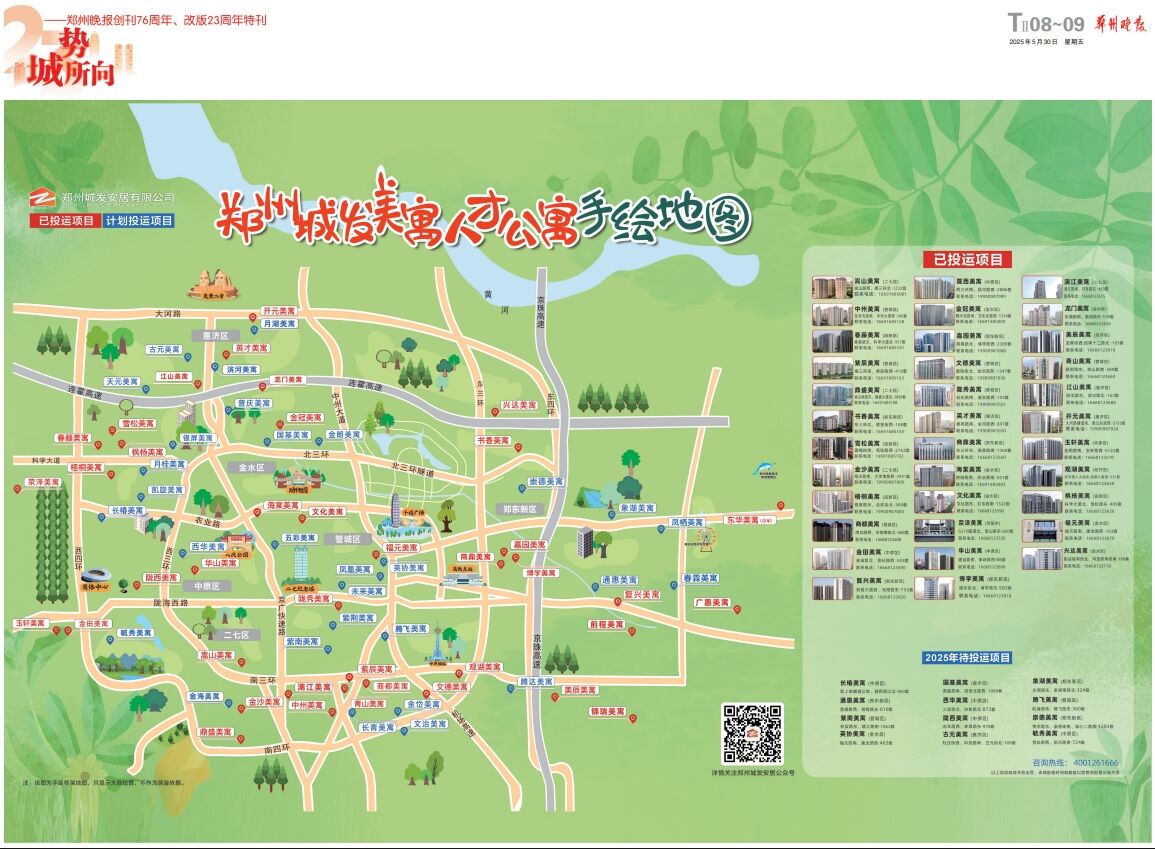Image resolution: width=1155 pixels, height=849 pixels.
Task: Open the 陇西美寓 photo thumbnail in the list
Action: (934, 287)
